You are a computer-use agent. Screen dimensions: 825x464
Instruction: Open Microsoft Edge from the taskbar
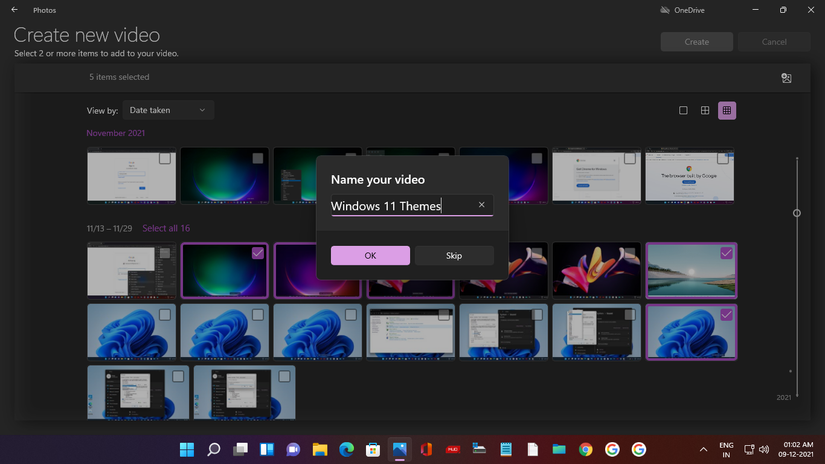point(346,449)
